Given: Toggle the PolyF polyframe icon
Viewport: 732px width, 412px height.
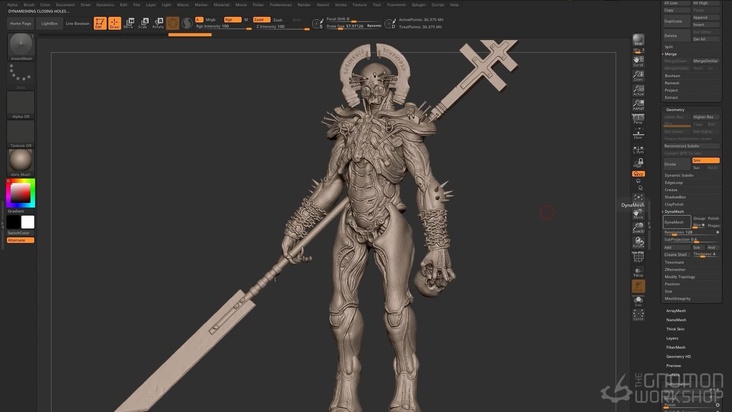Looking at the screenshot, I should [x=638, y=257].
